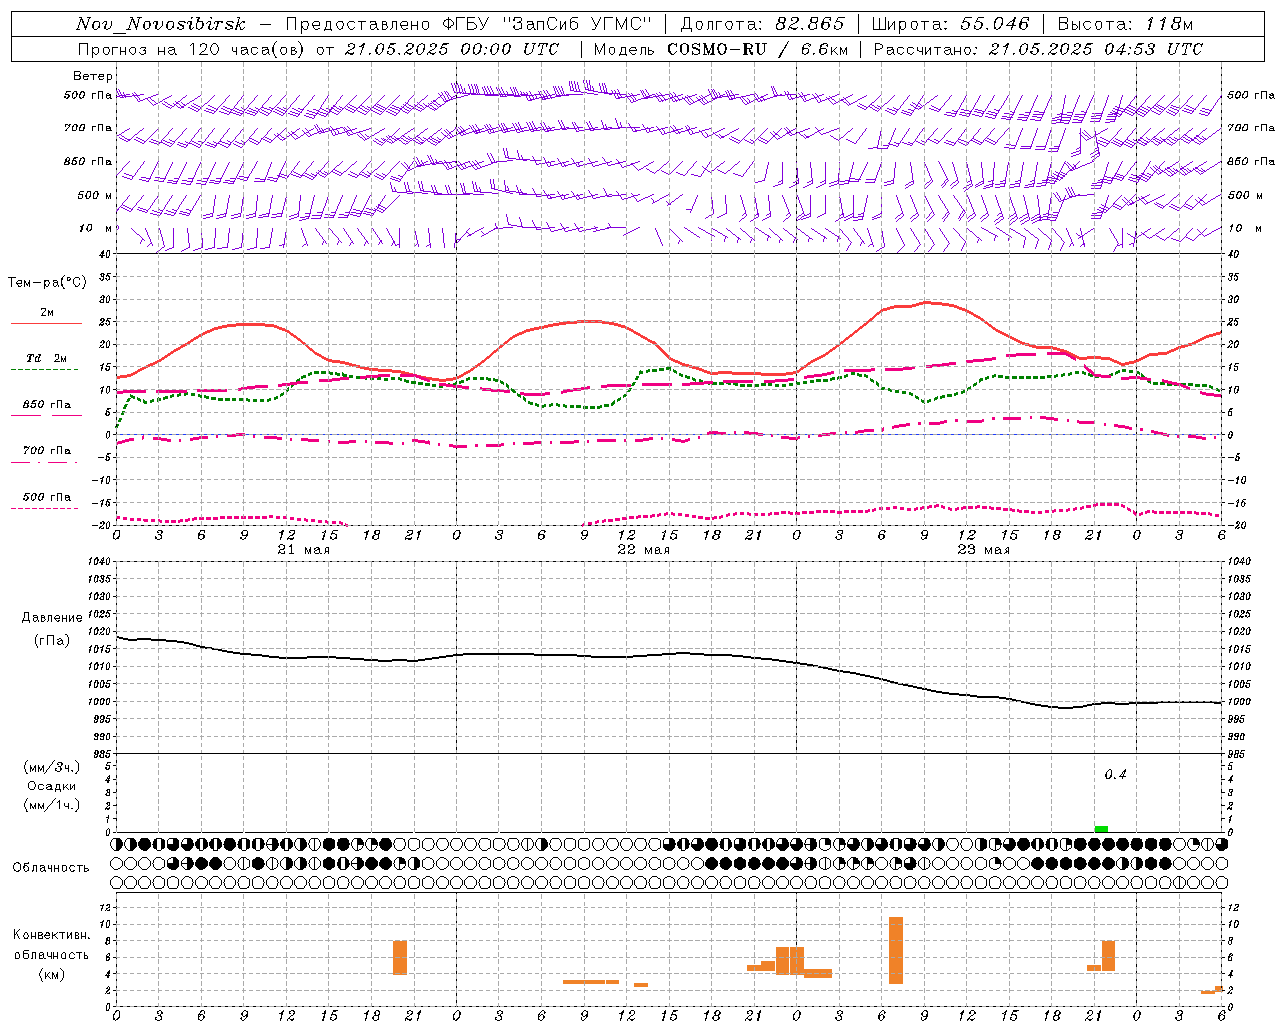
Task: Click the '700 гПа' temperature legend entry
Action: pyautogui.click(x=47, y=451)
